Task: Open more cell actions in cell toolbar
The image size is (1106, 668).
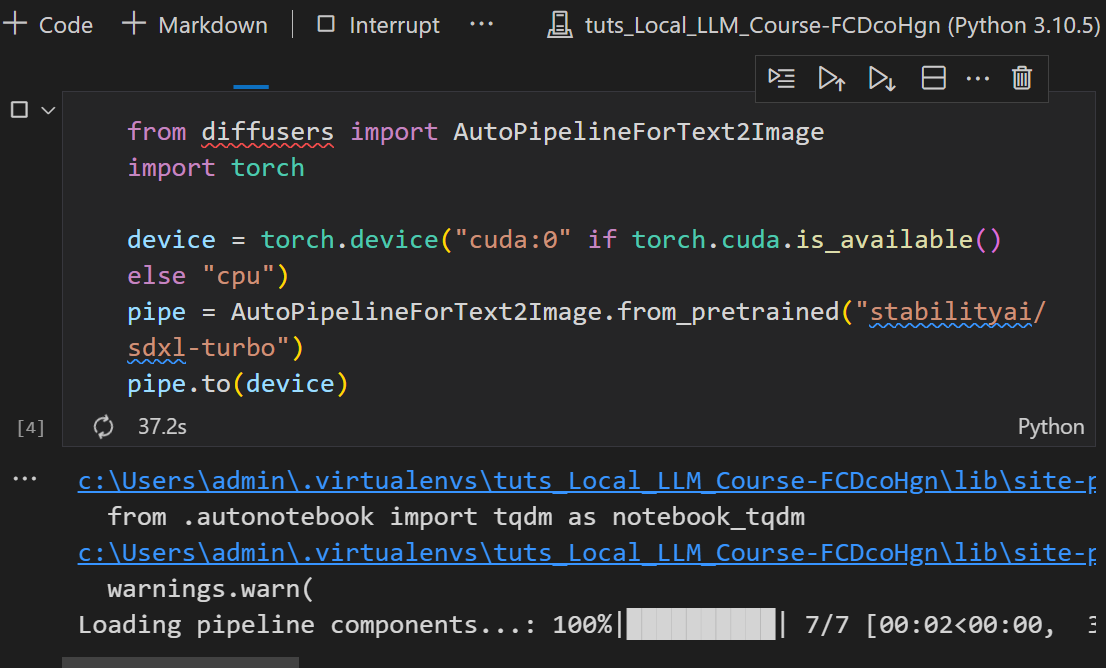Action: pyautogui.click(x=977, y=78)
